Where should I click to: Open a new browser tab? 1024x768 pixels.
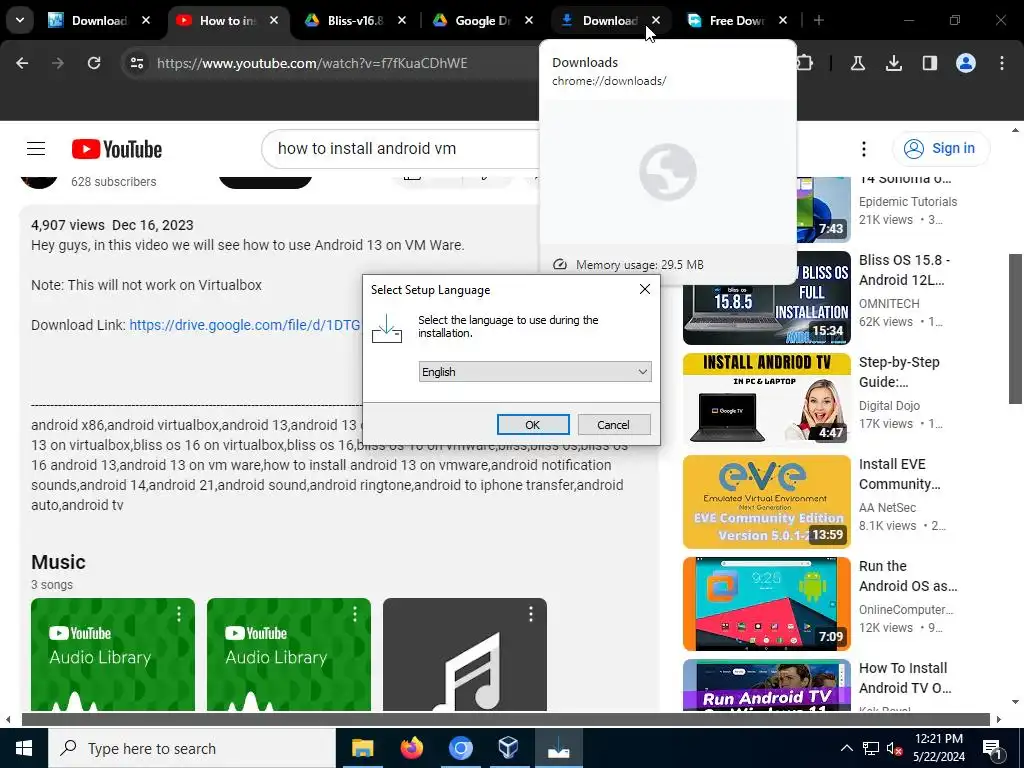click(x=818, y=21)
